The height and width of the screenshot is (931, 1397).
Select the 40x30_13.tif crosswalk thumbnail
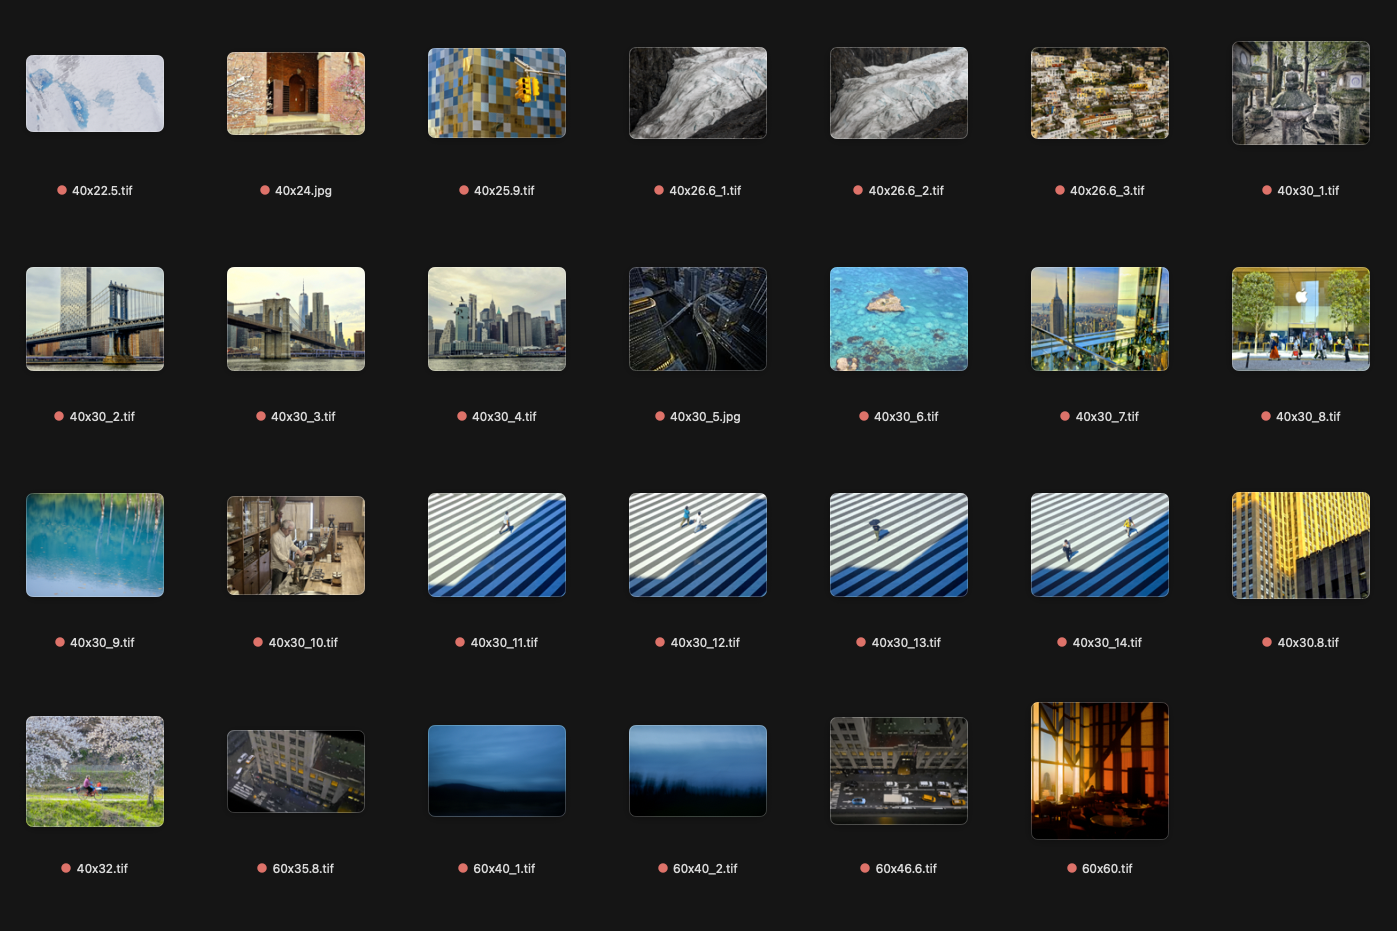[x=899, y=545]
